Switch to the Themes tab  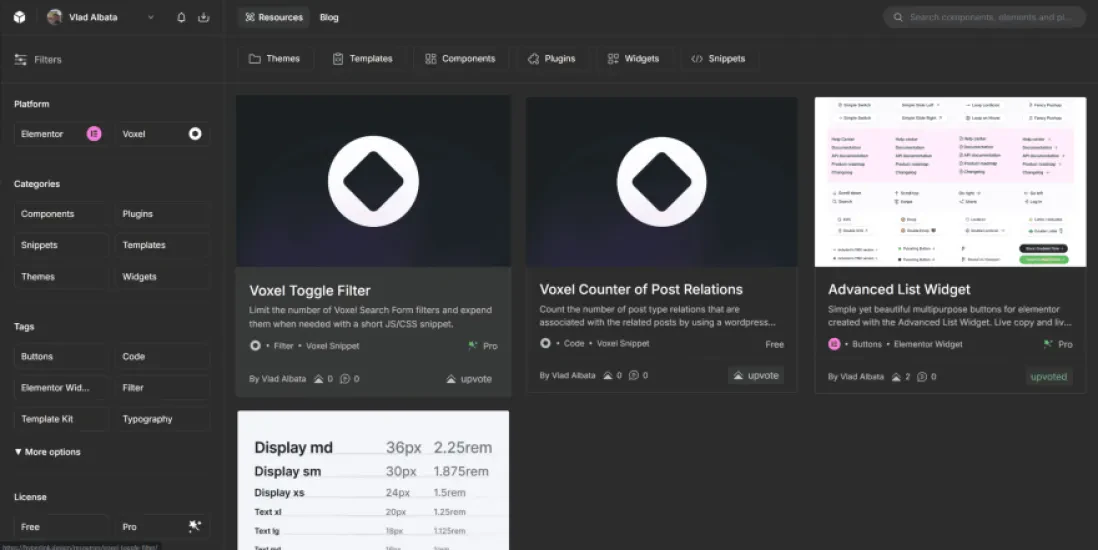pyautogui.click(x=274, y=59)
